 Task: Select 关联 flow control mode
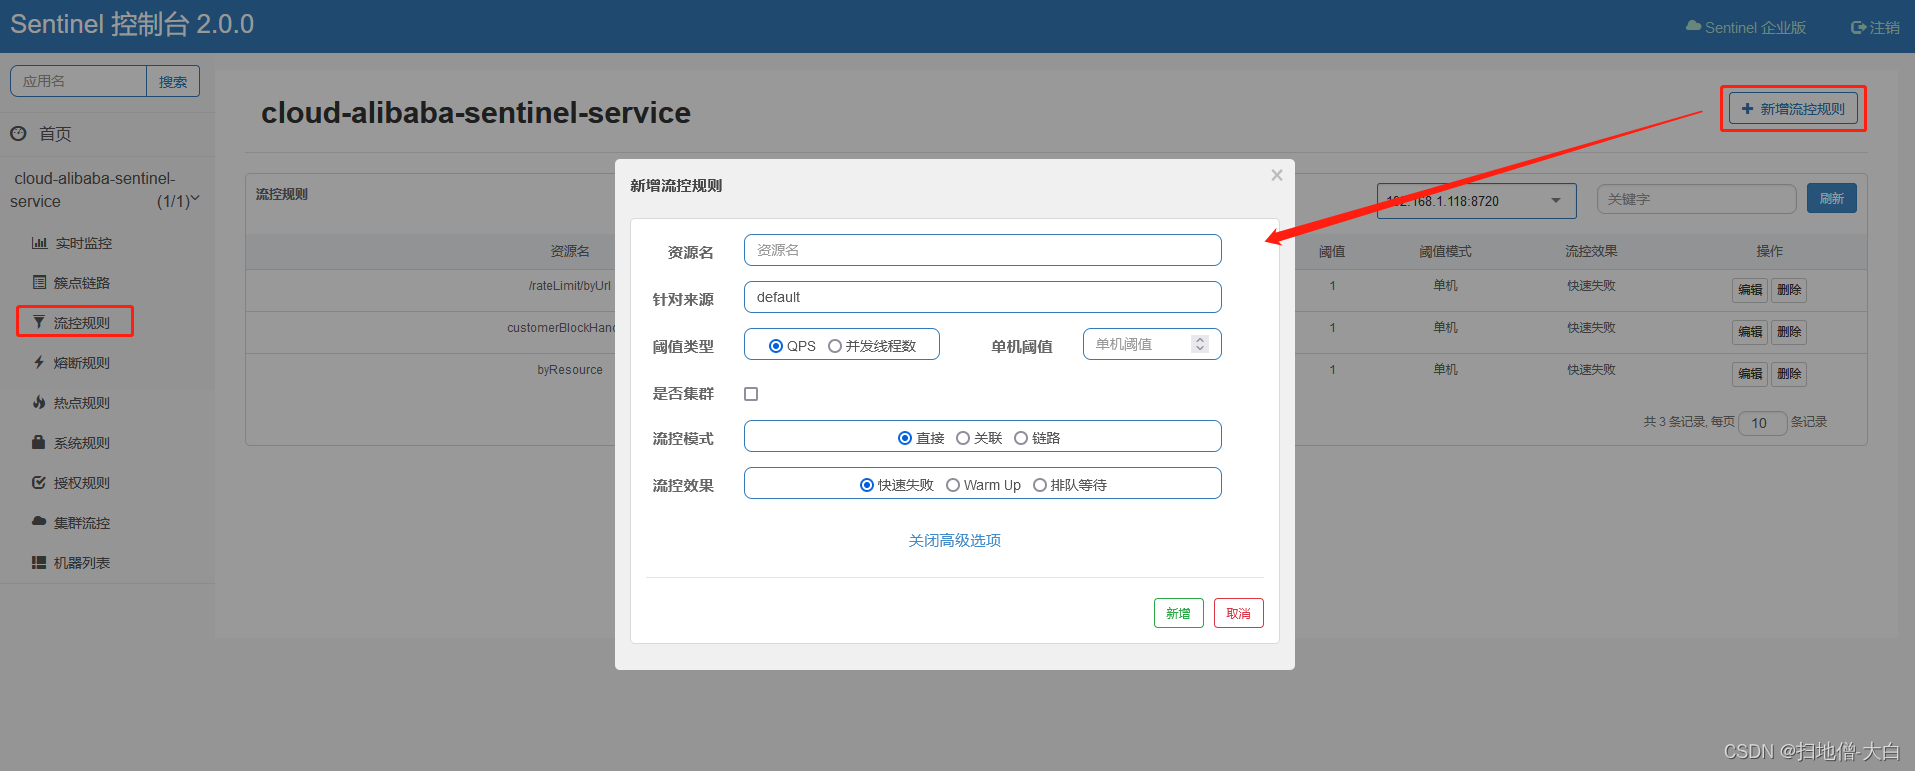[x=963, y=438]
